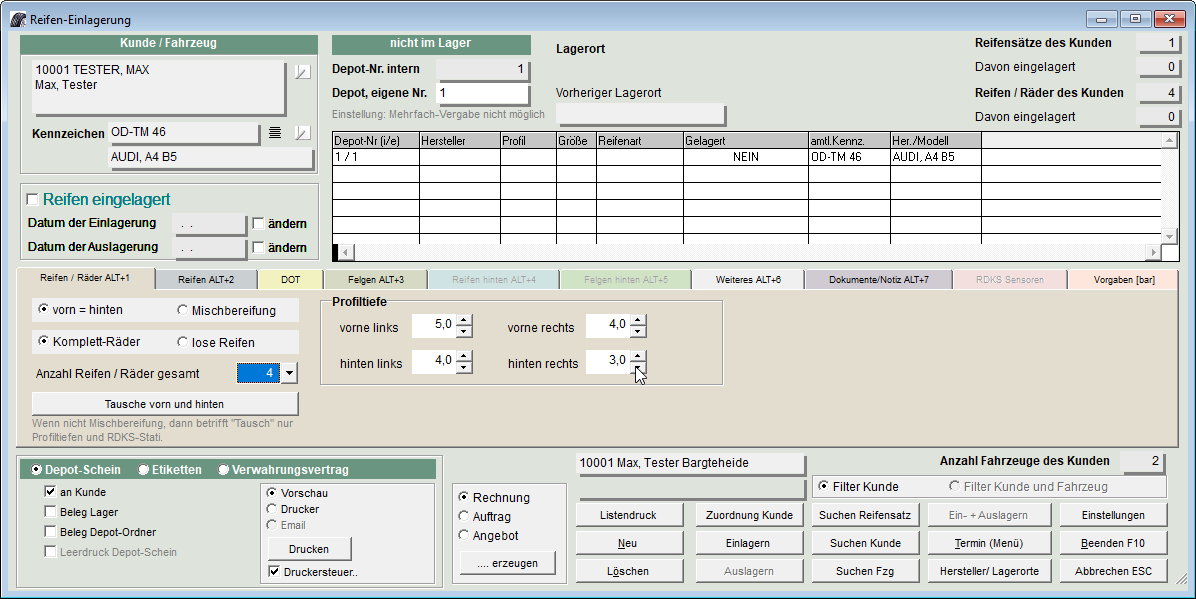Click the Depot, eigene Nr. input field
Image resolution: width=1196 pixels, height=599 pixels.
pos(482,93)
